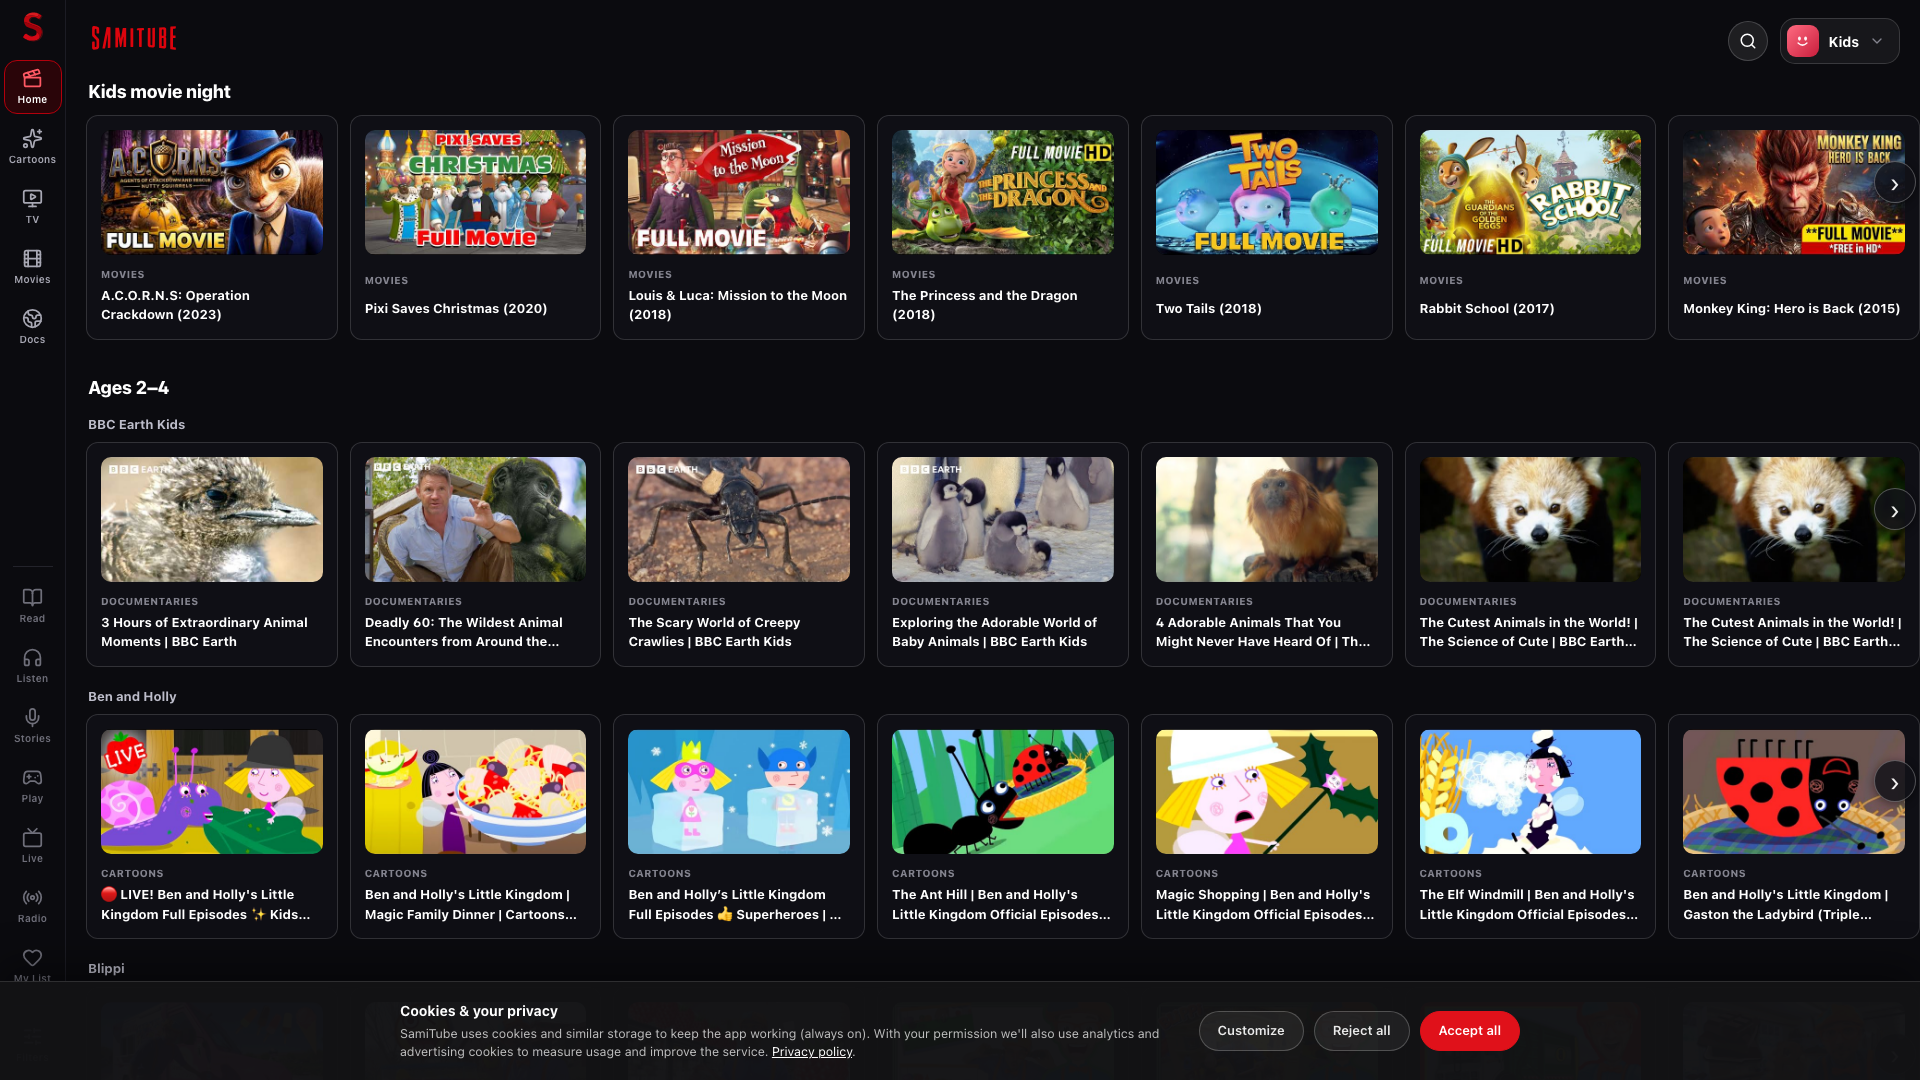Viewport: 1920px width, 1080px height.
Task: Click 'BBC Earth Kids' row heading
Action: coord(136,425)
